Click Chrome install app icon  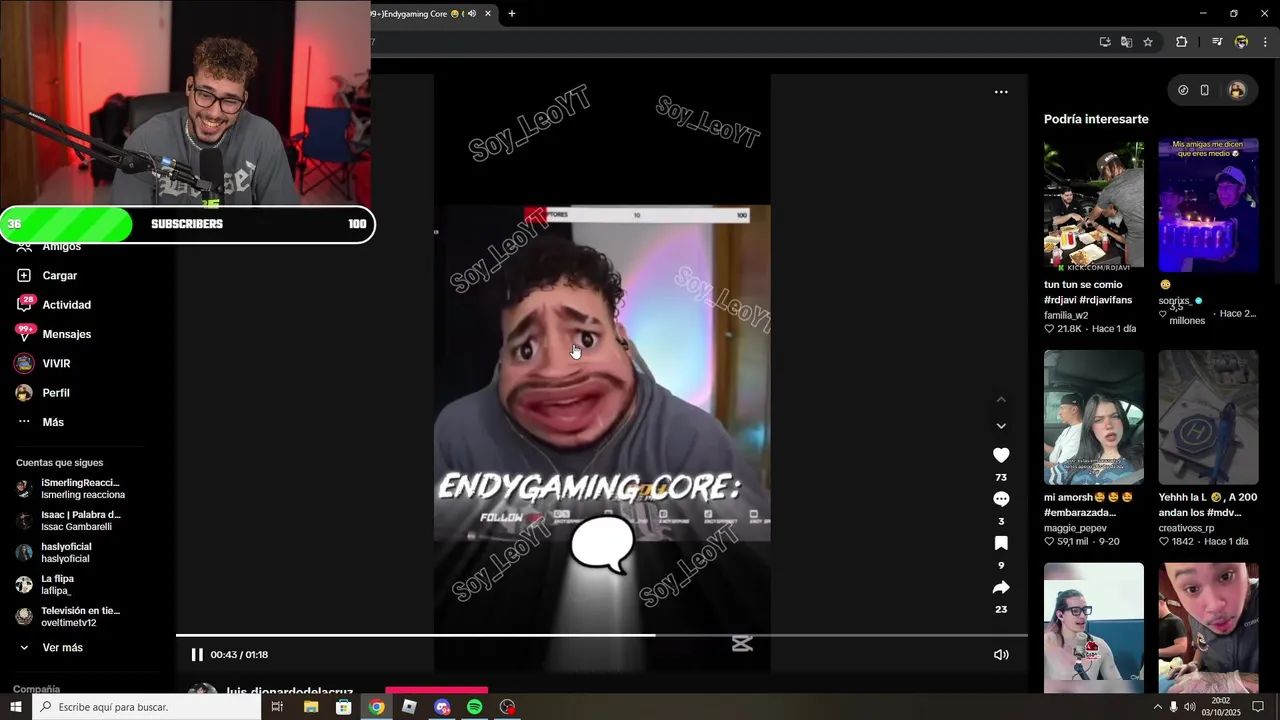coord(1105,42)
